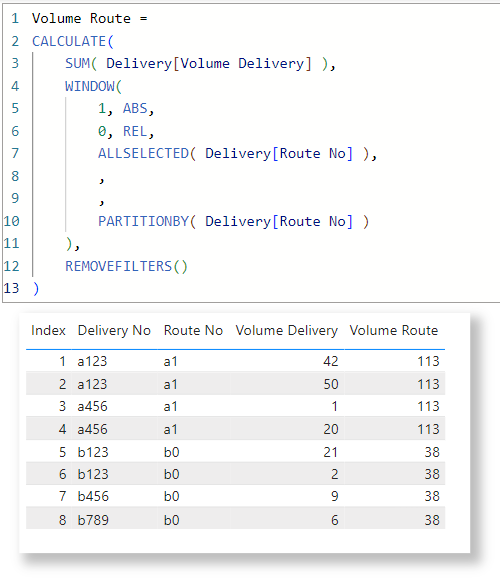Viewport: 500px width, 588px height.
Task: Select Volume Route value 113 in index row 1
Action: (x=428, y=361)
